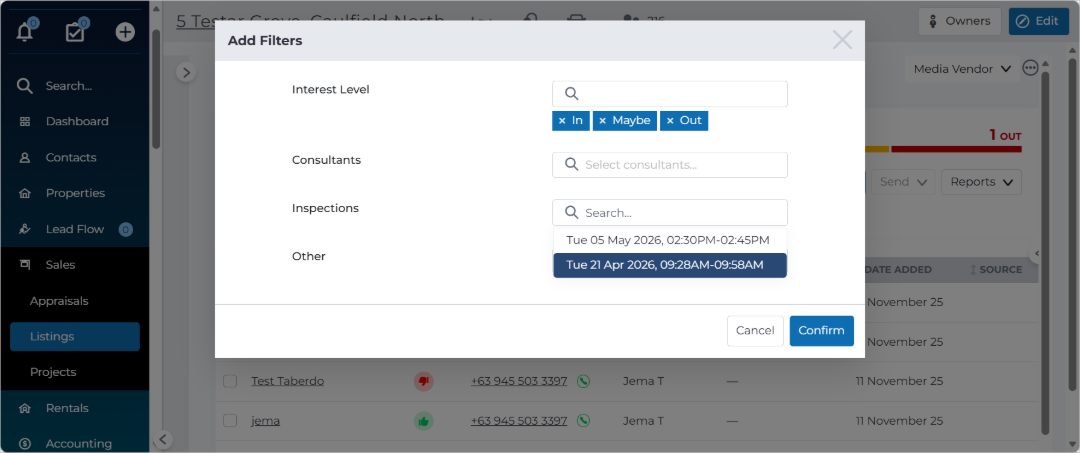Check the jema row checkbox
Viewport: 1080px width, 453px height.
click(230, 421)
